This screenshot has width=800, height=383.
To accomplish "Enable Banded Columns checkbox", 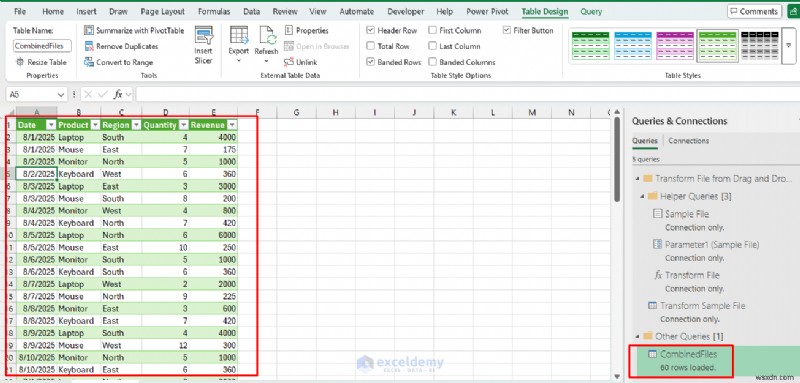I will tap(432, 62).
